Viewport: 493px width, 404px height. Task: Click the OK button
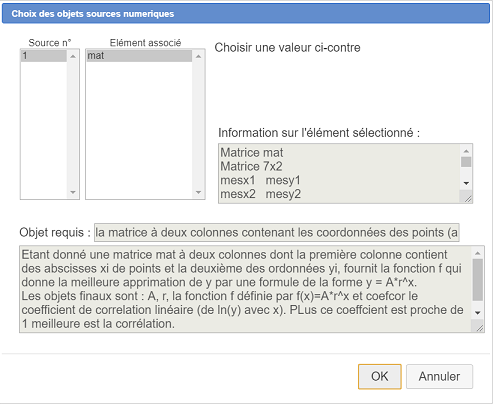[380, 376]
